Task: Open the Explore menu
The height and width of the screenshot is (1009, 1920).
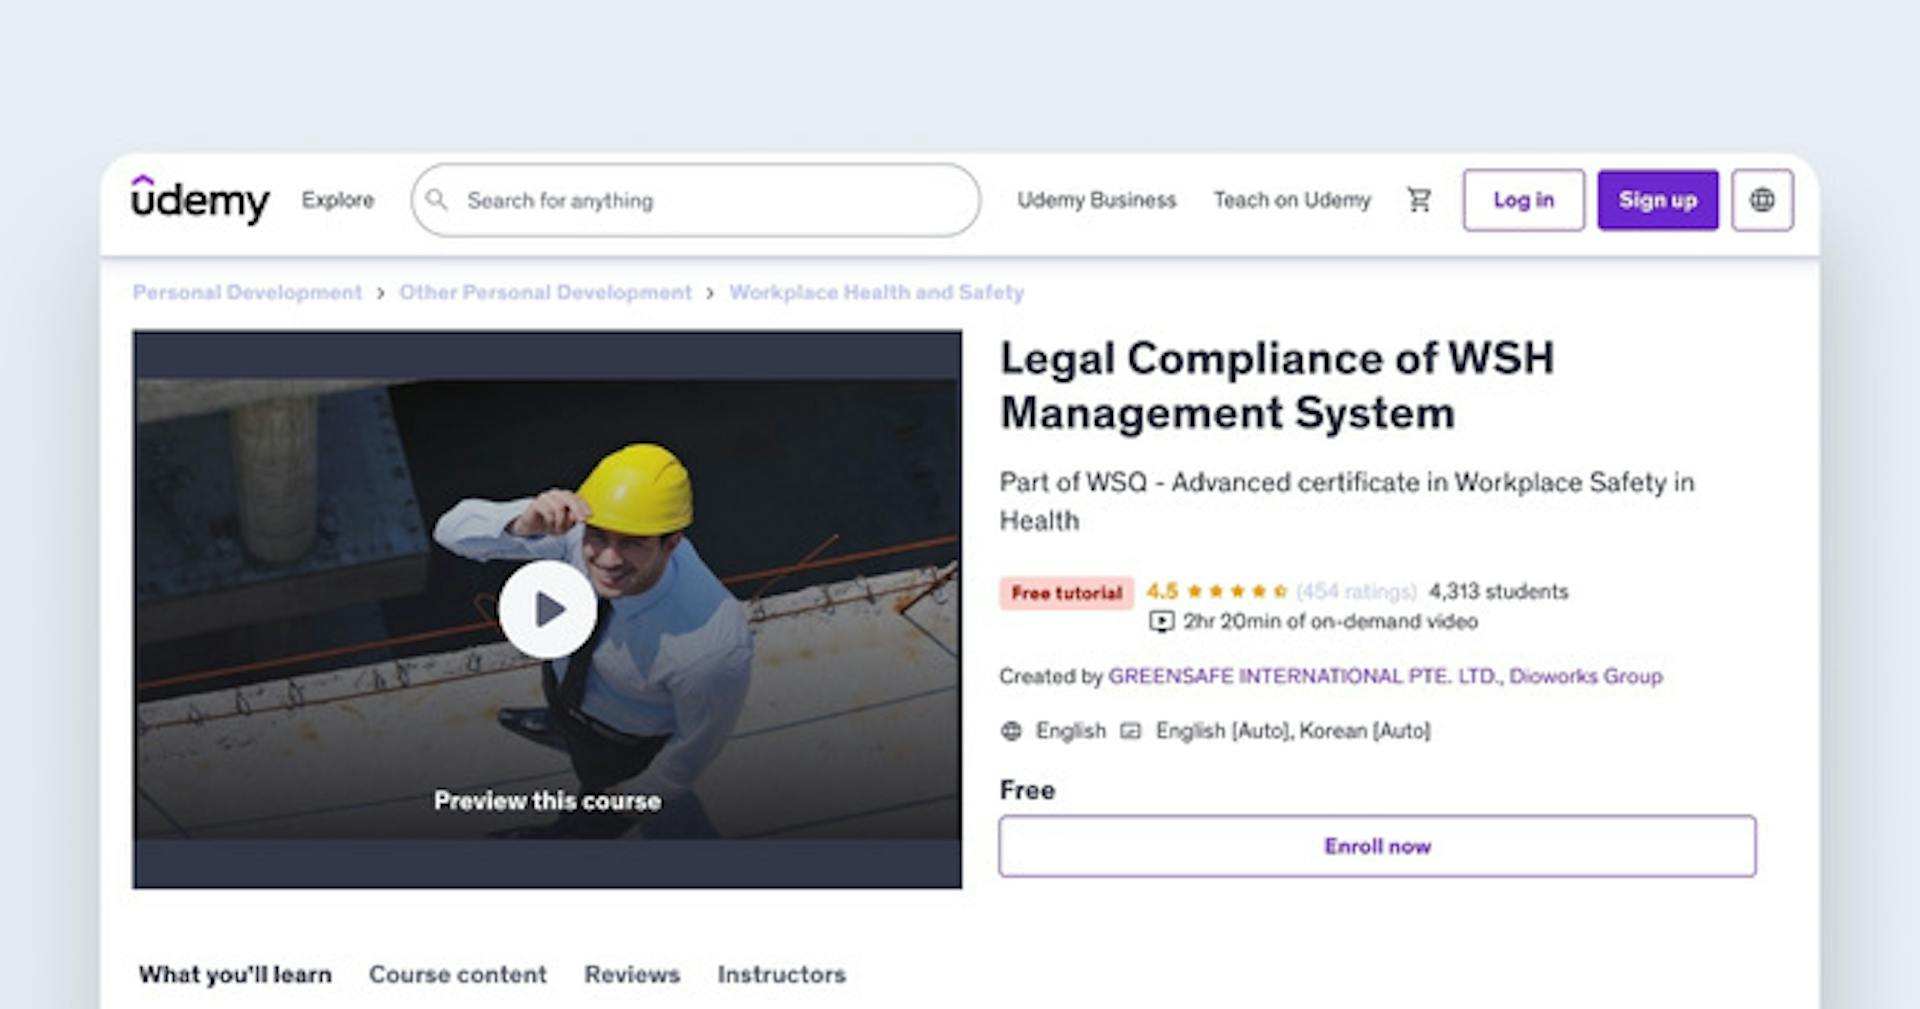Action: click(338, 200)
